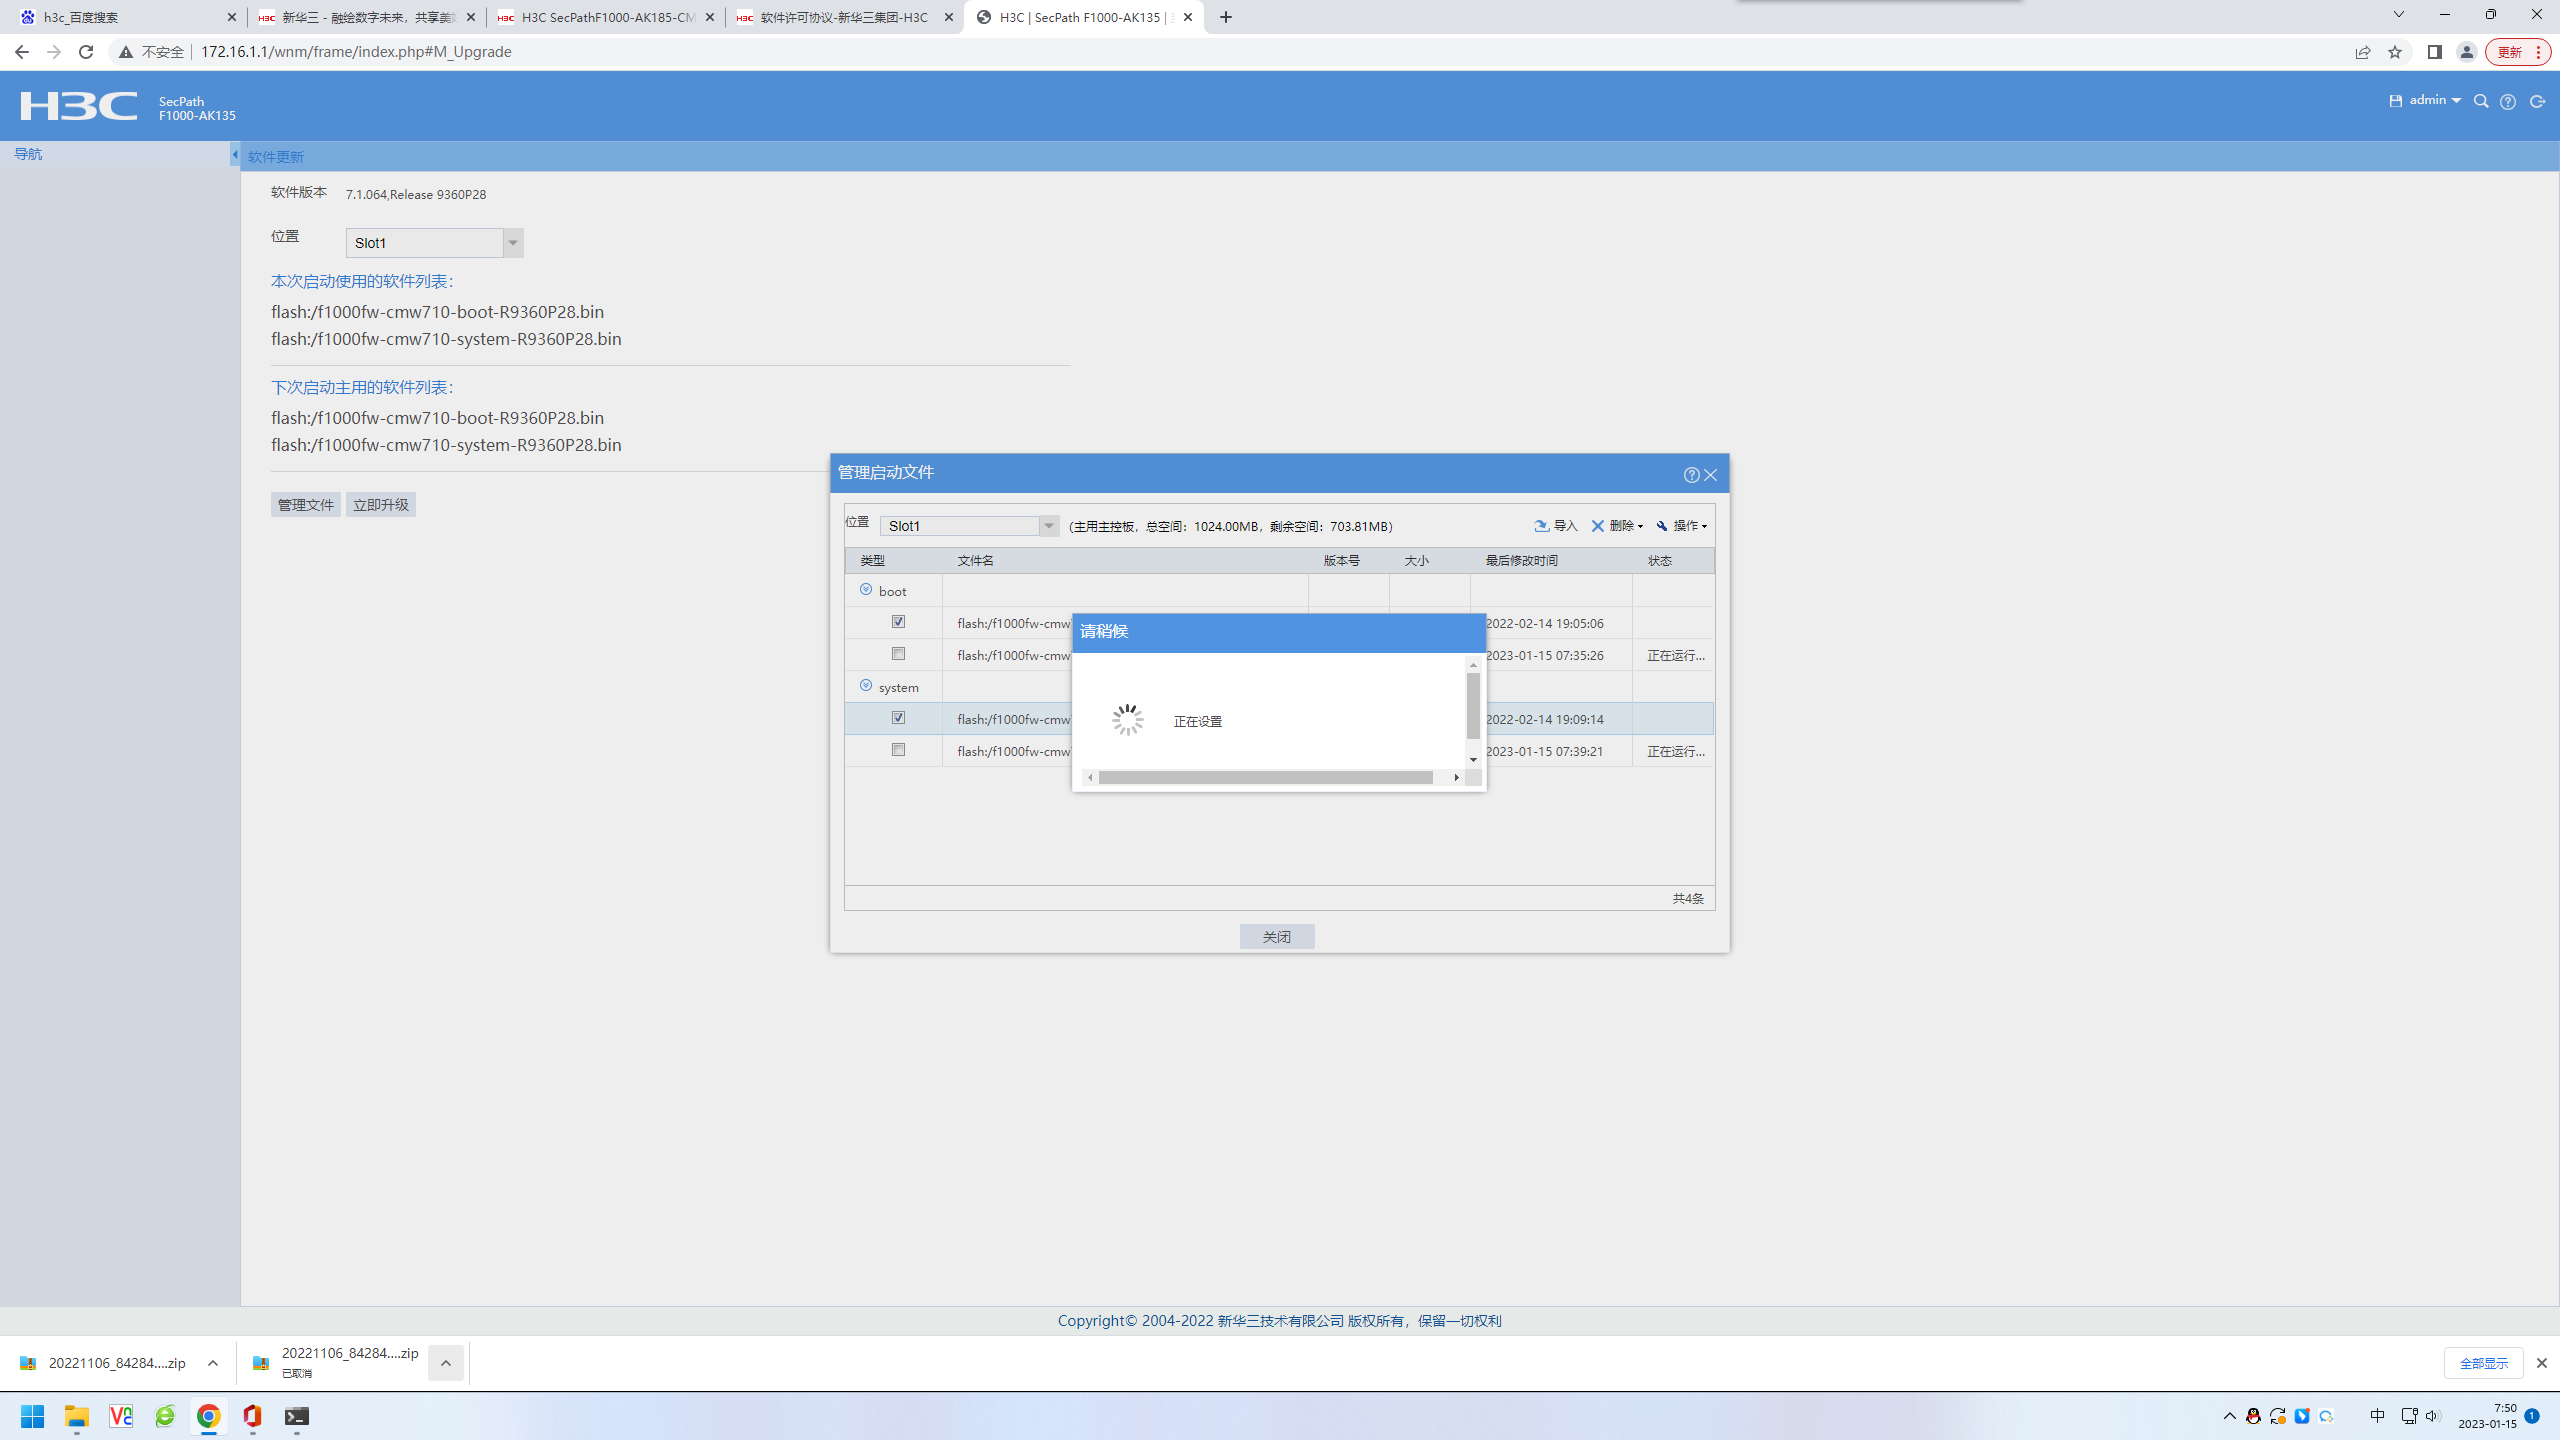Click the Delete X icon in dialog

[1598, 526]
